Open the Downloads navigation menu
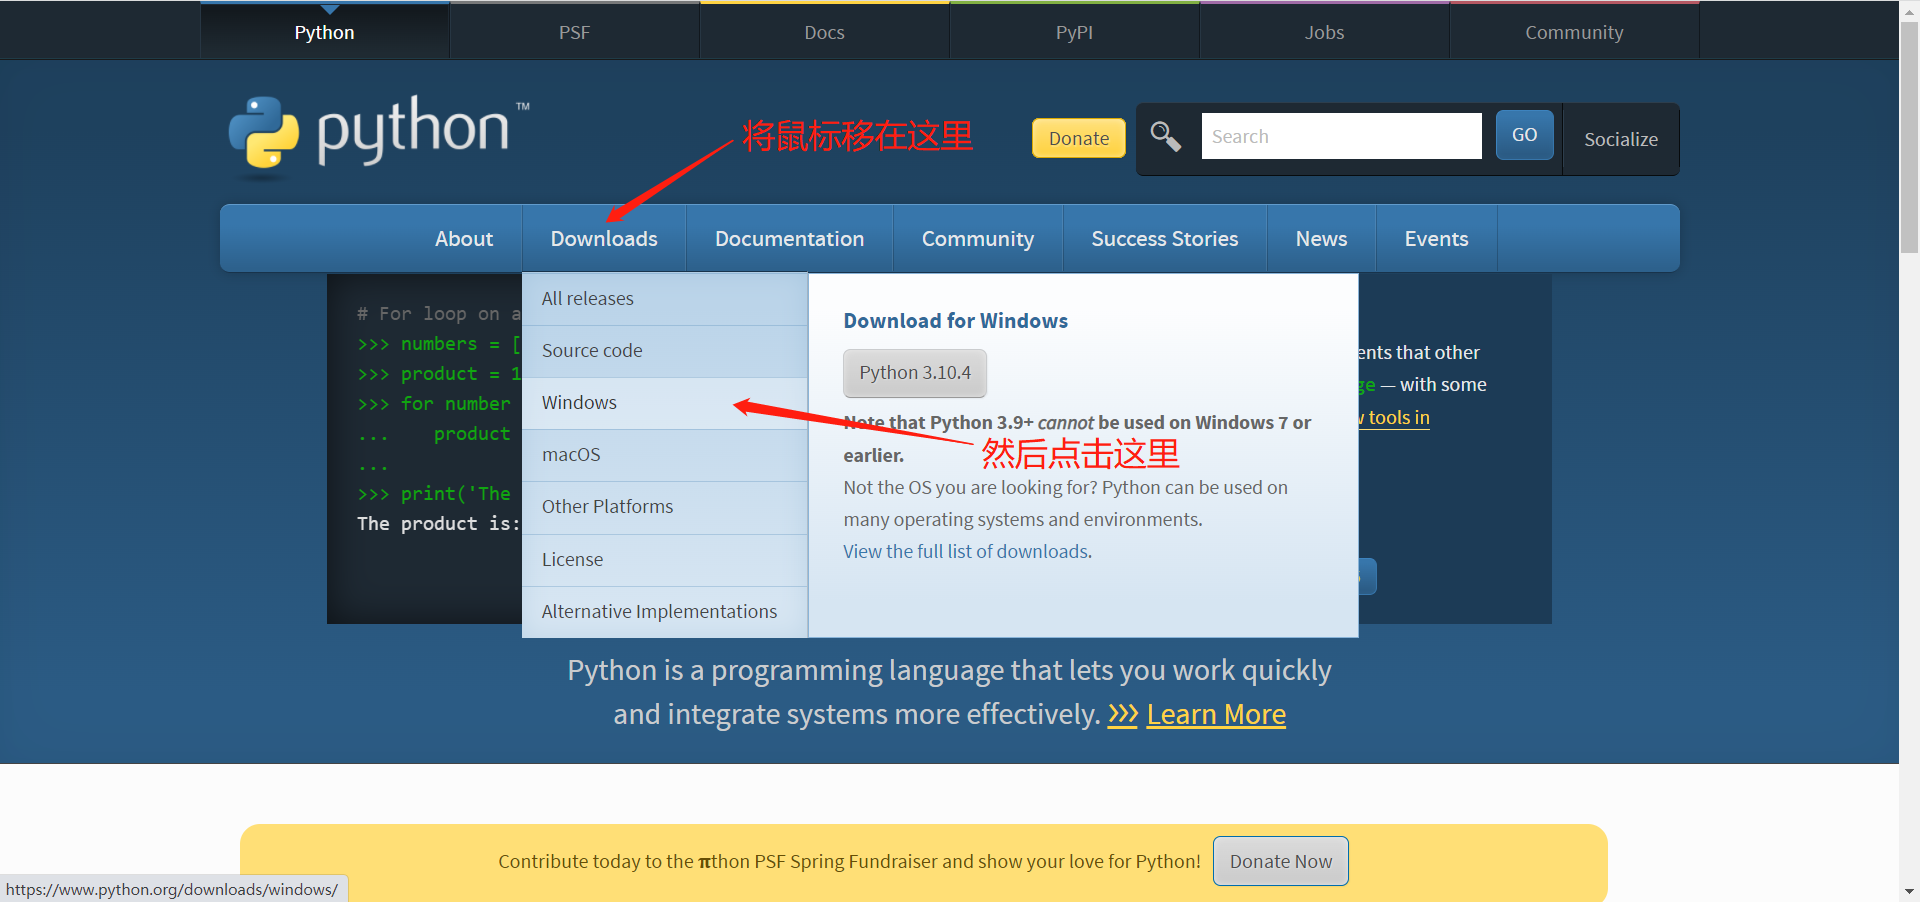This screenshot has height=902, width=1920. click(x=604, y=238)
